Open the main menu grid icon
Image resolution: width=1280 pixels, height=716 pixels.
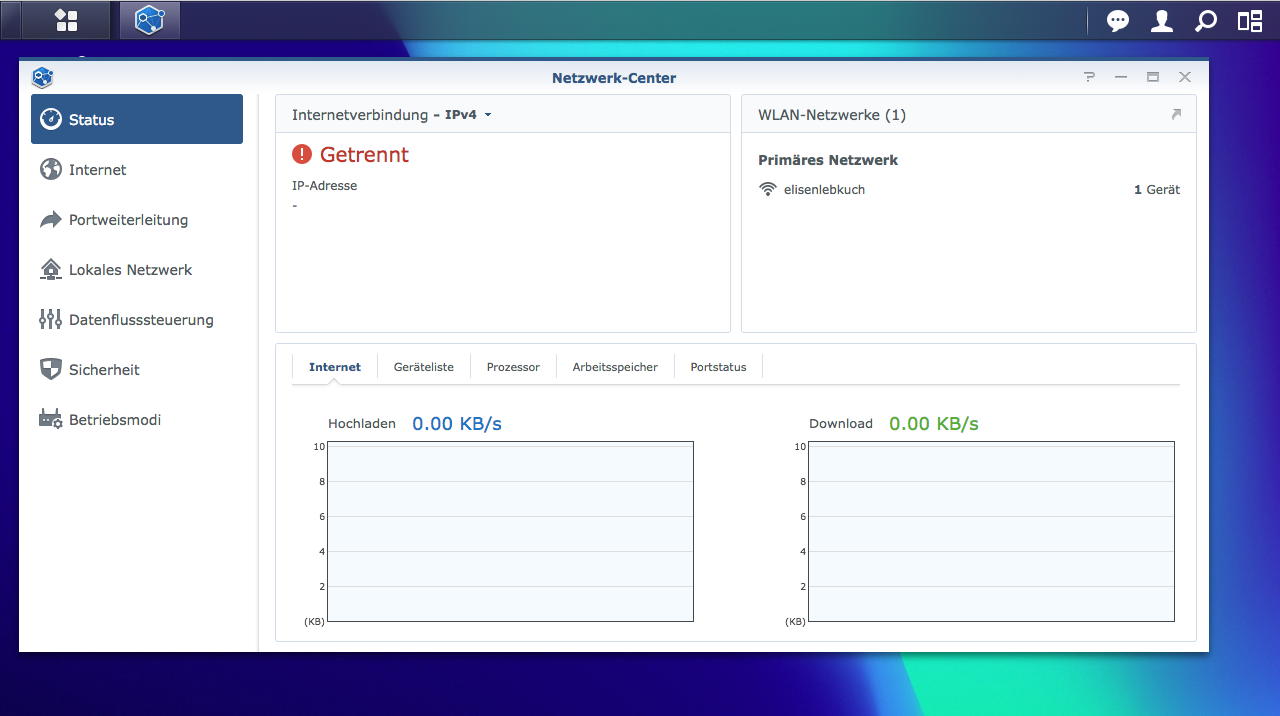(66, 20)
